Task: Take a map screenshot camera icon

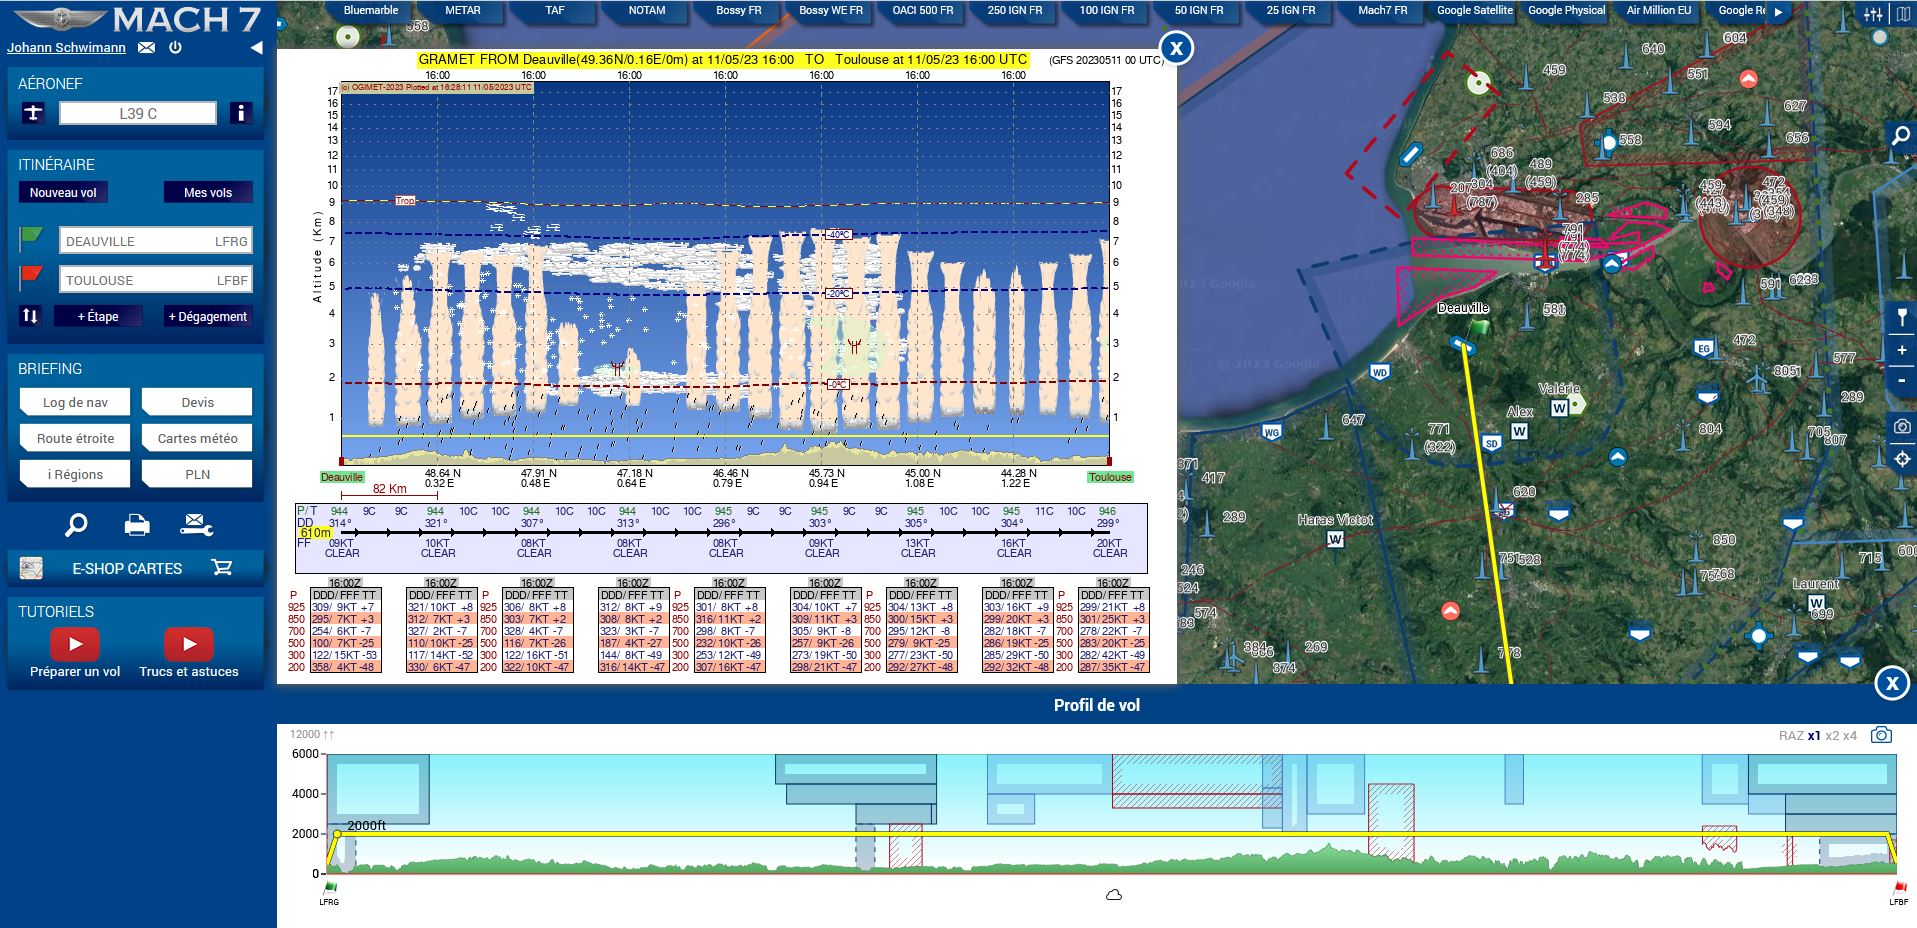Action: tap(1901, 426)
